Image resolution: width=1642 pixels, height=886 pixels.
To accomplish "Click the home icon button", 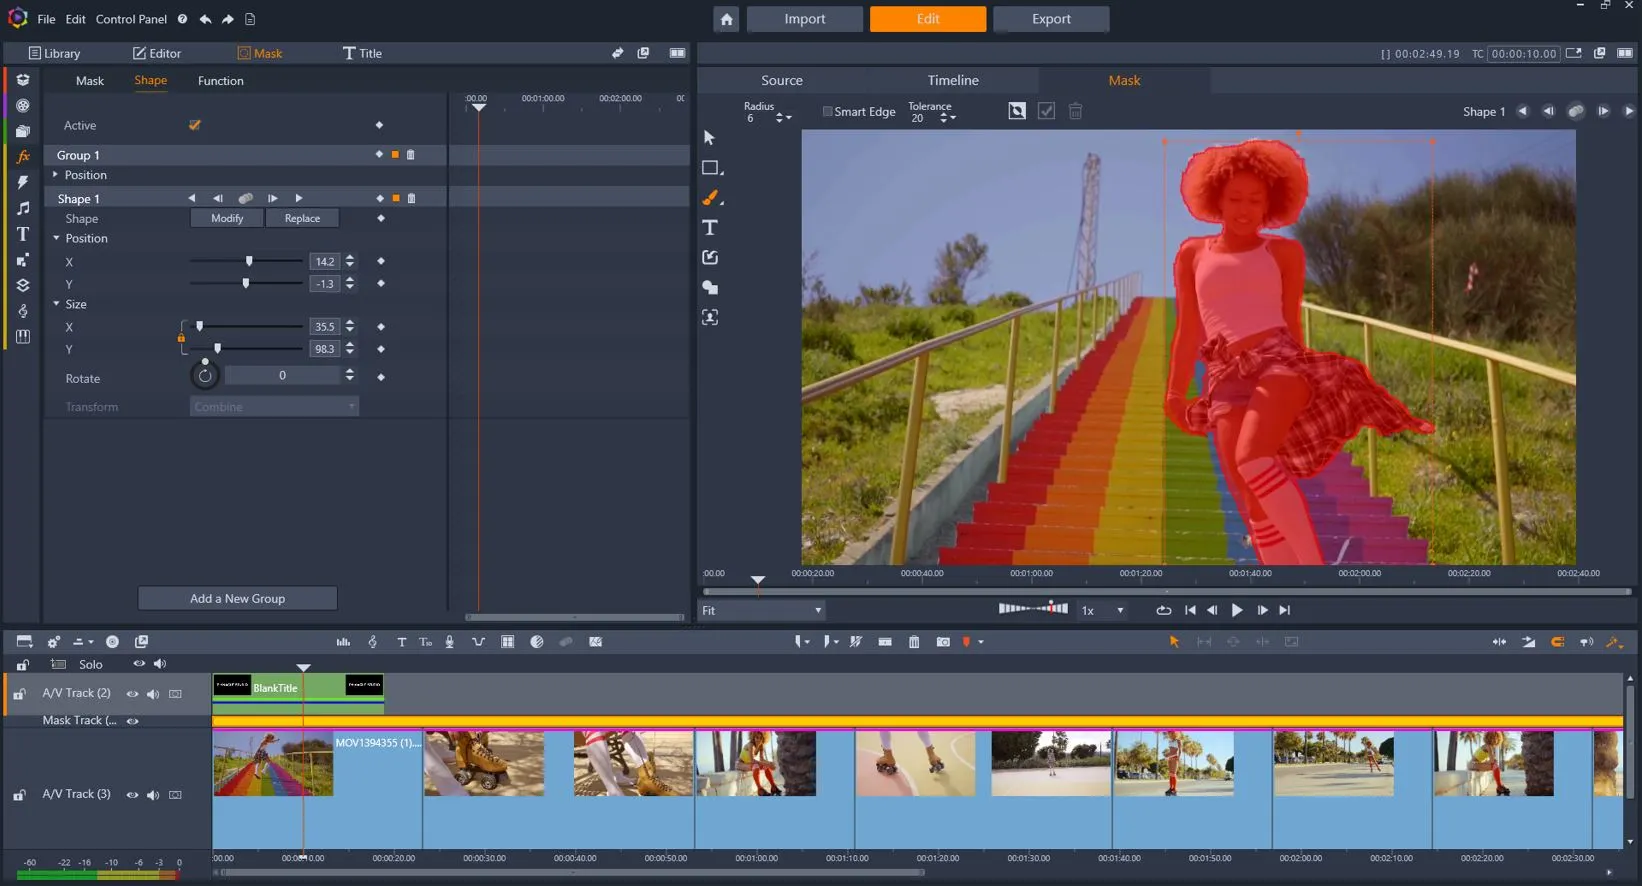I will [x=726, y=19].
